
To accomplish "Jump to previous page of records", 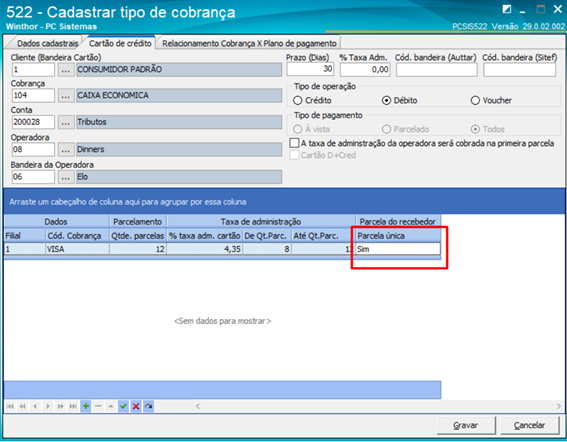I will tap(22, 407).
